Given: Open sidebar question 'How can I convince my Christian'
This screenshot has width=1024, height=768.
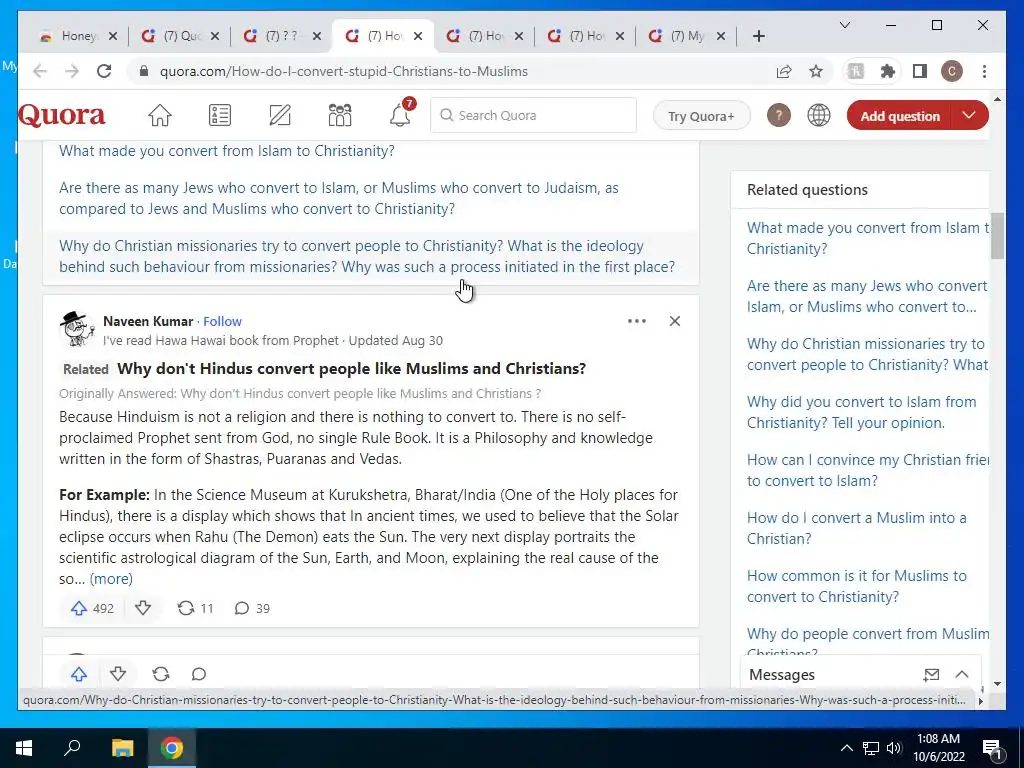Looking at the screenshot, I should click(868, 470).
